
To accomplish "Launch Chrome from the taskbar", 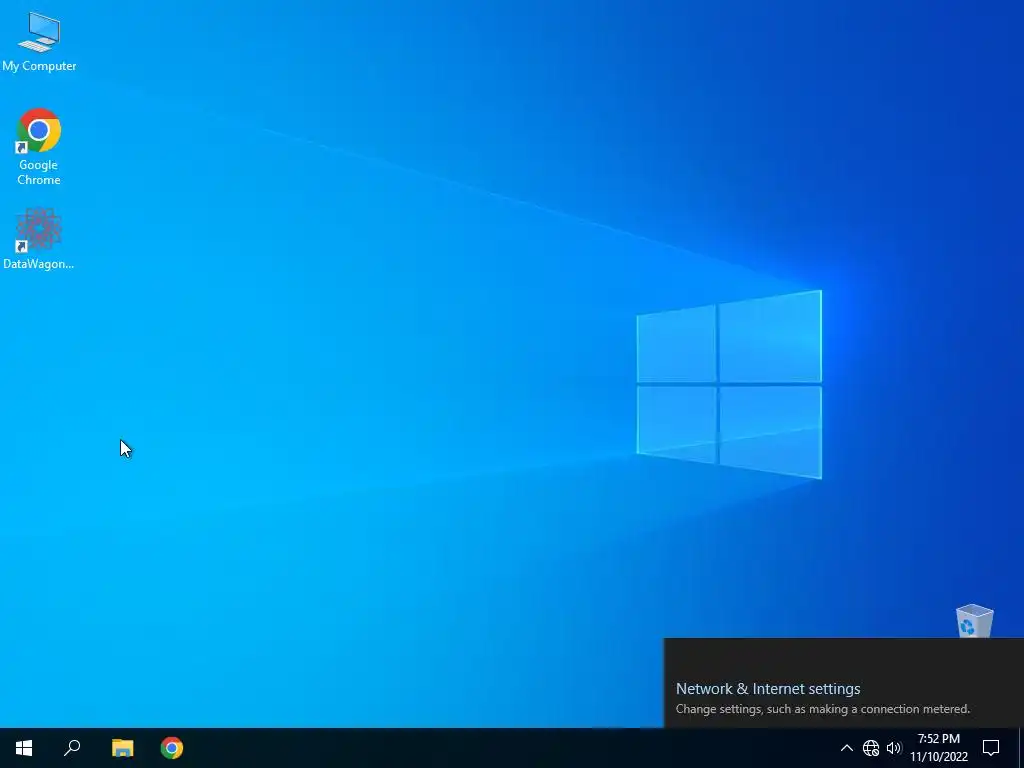I will [172, 748].
